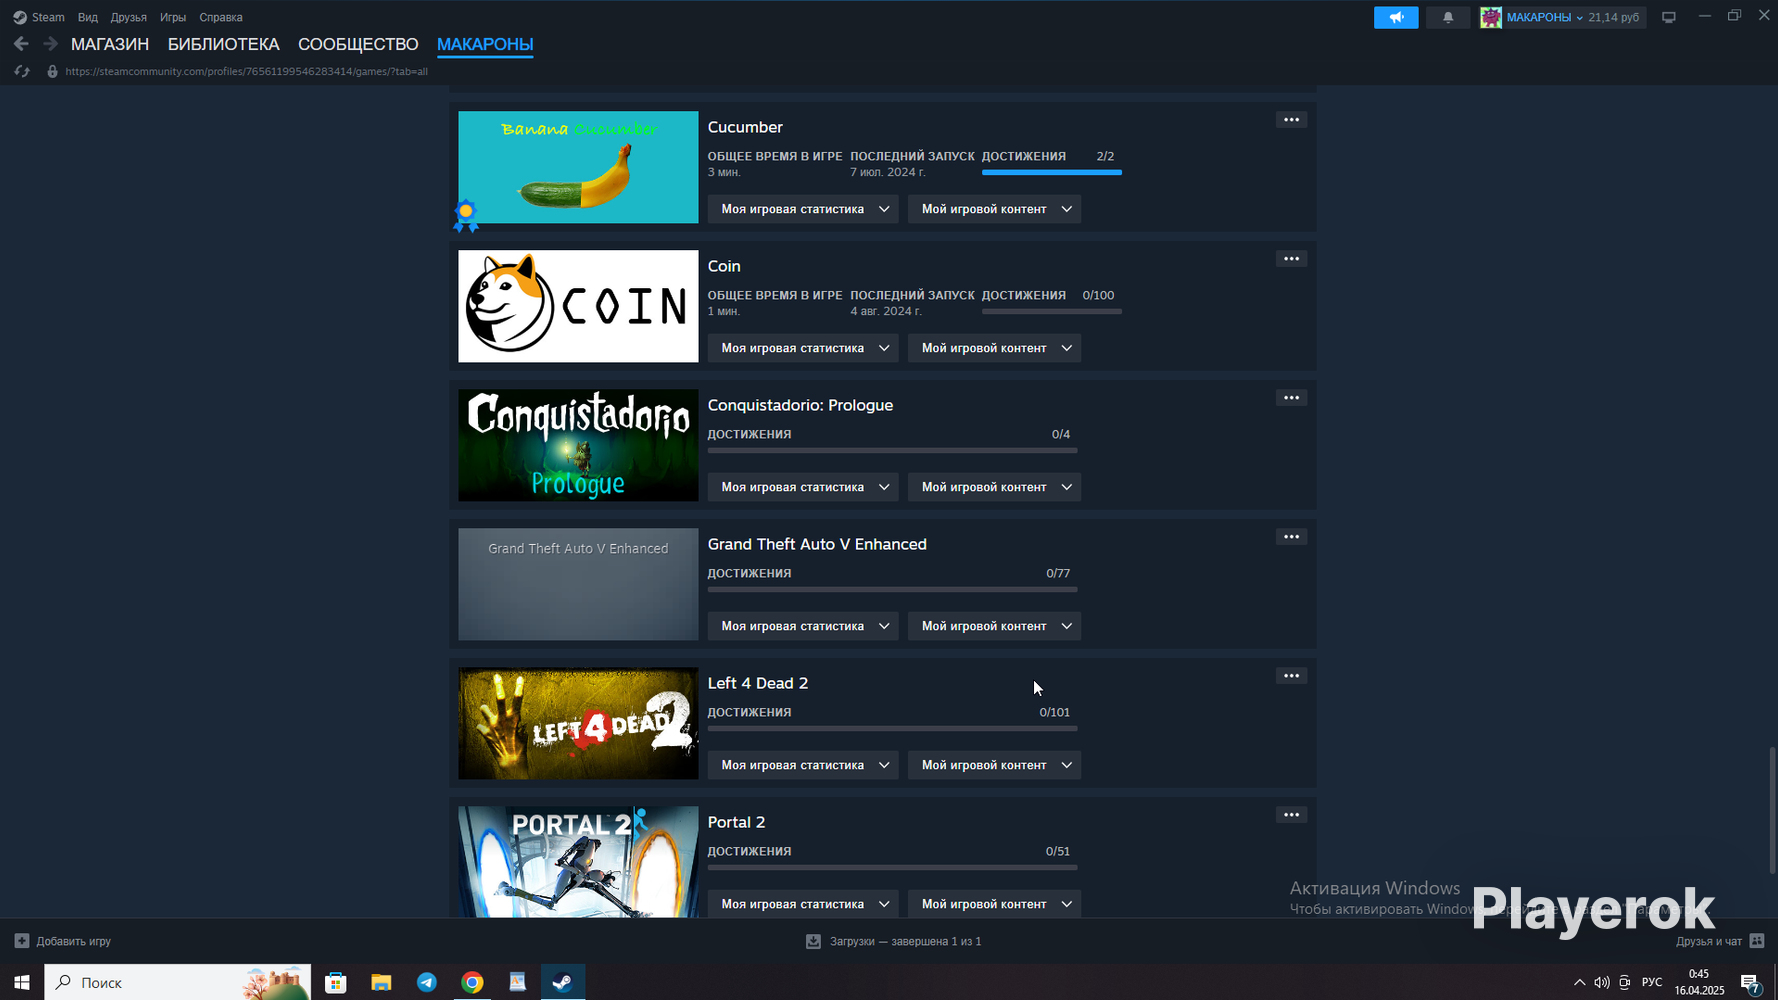Open the Друзья и чат icon
Viewport: 1778px width, 1000px height.
coord(1757,941)
